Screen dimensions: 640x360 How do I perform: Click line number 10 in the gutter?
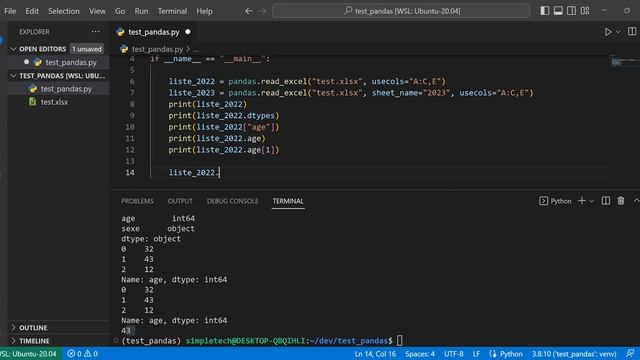[x=130, y=127]
